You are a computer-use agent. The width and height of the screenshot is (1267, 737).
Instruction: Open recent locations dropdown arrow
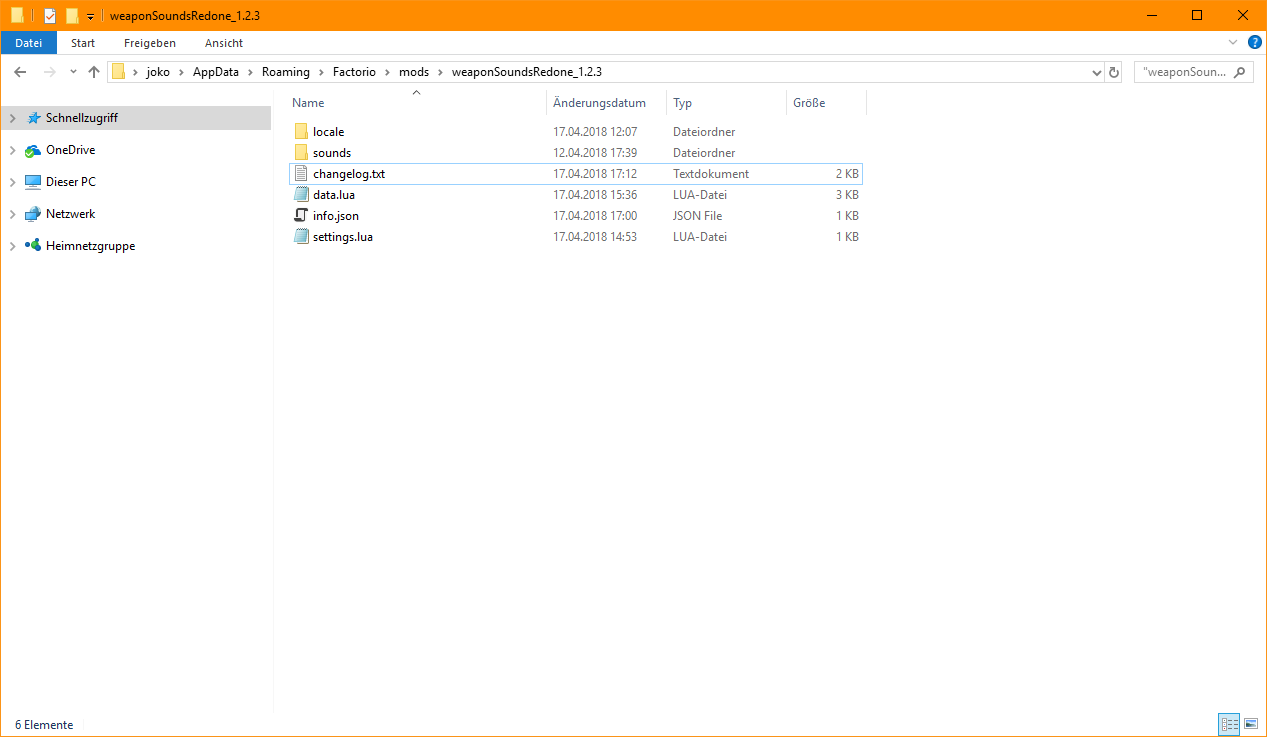73,72
